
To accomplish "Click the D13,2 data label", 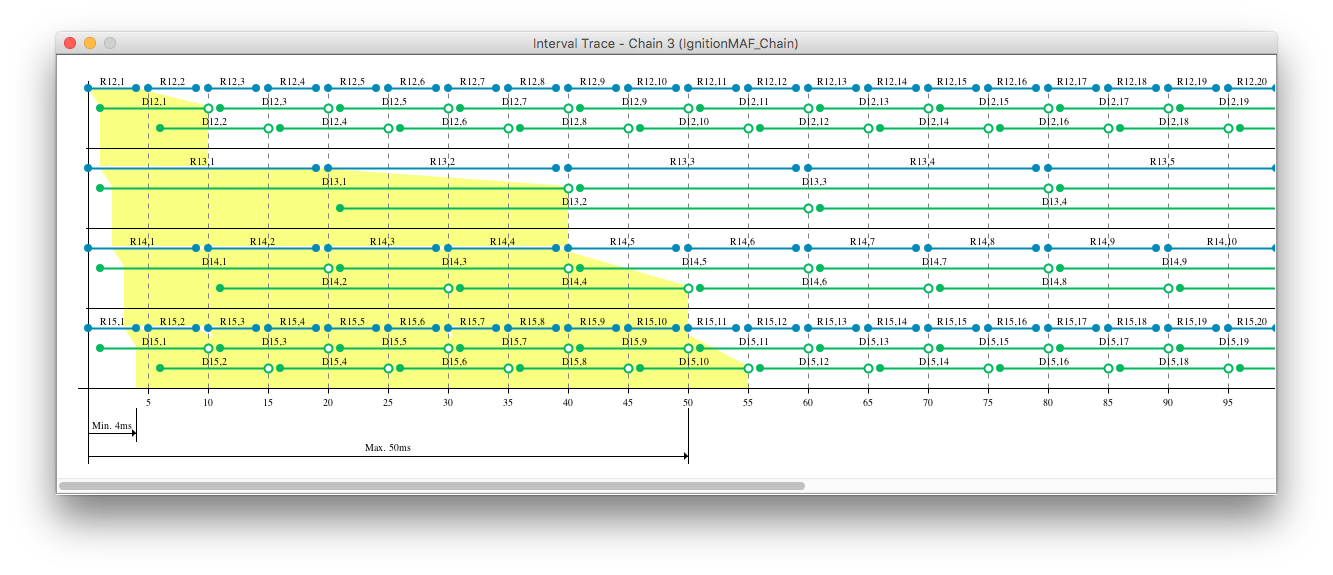I will pyautogui.click(x=574, y=202).
